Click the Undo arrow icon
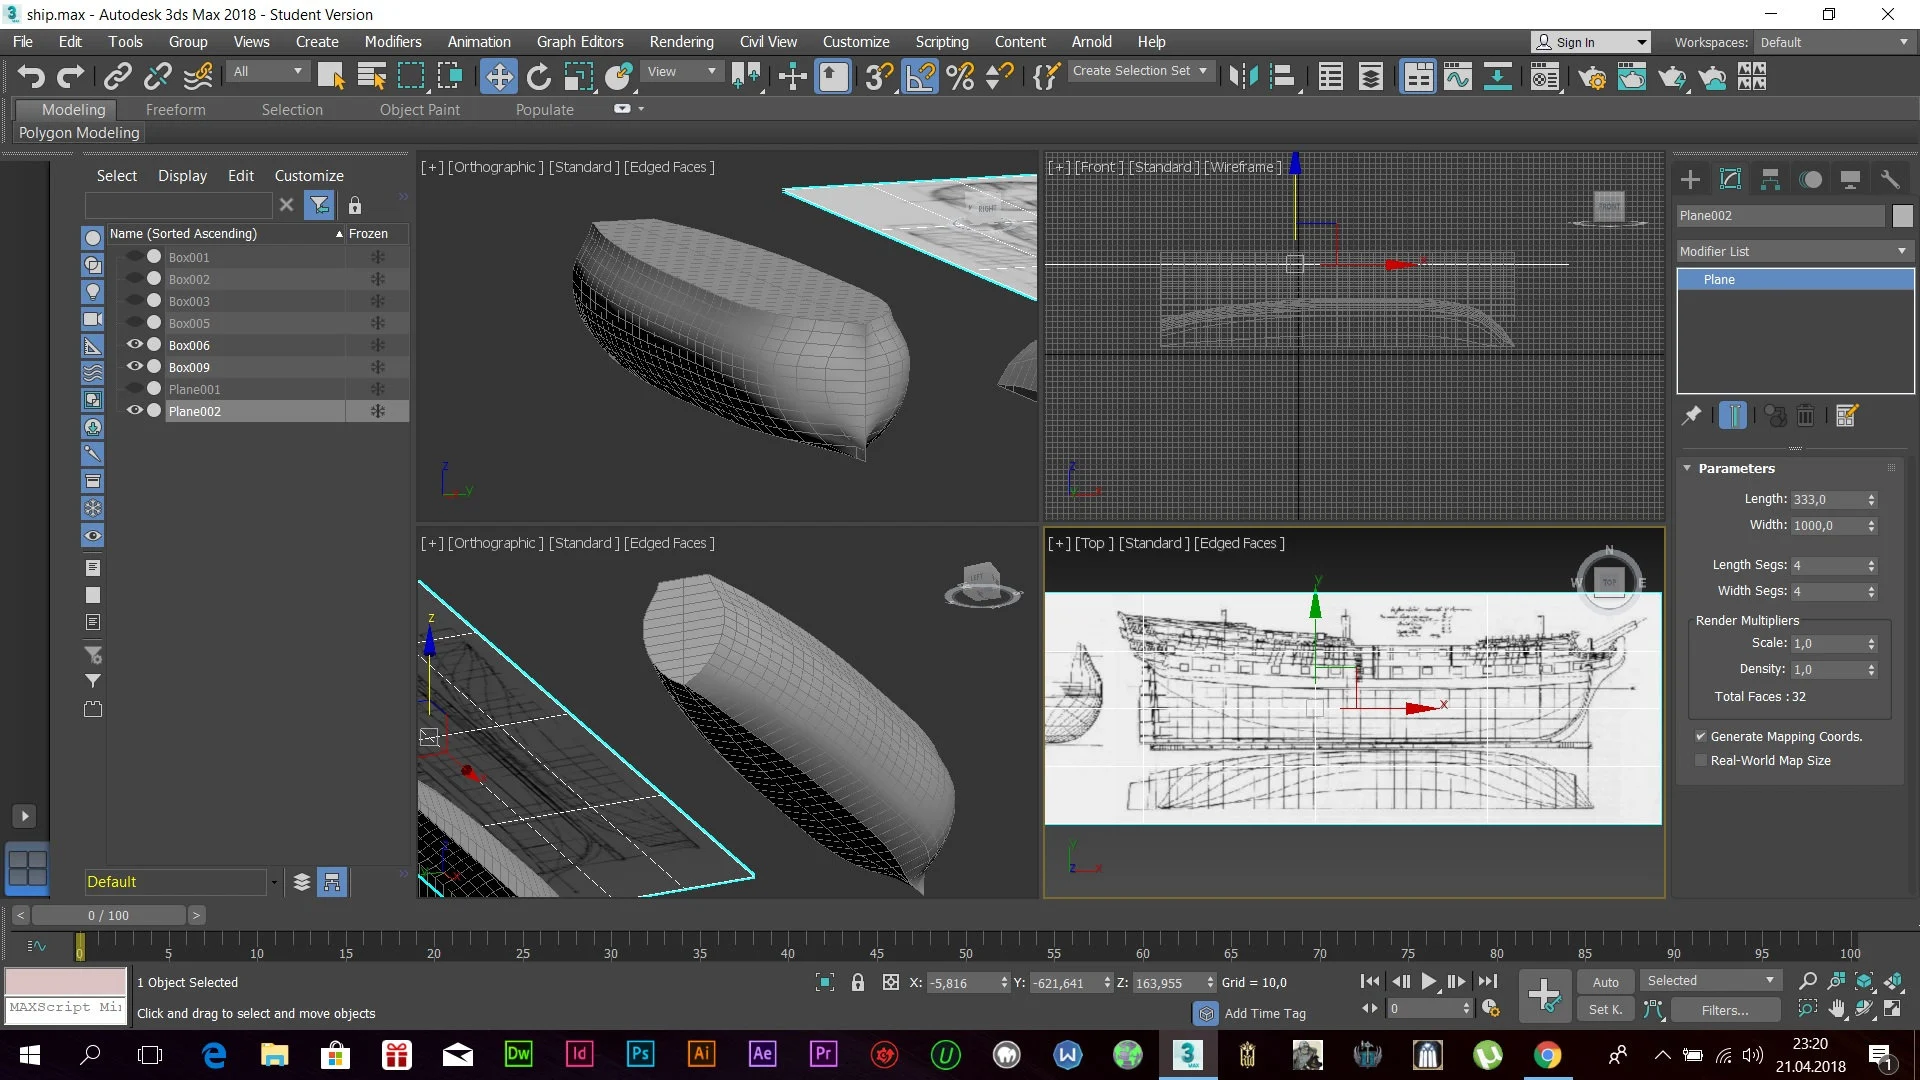Screen dimensions: 1920x1080 point(31,77)
